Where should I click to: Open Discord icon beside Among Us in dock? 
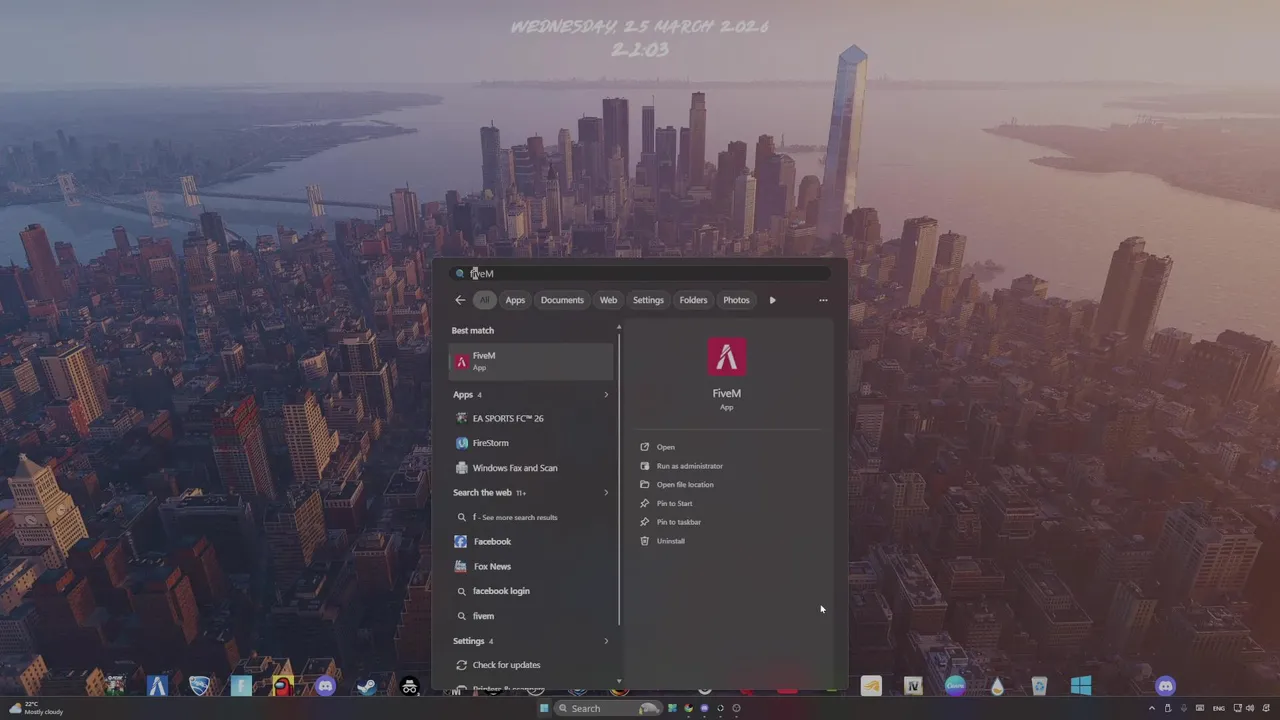tap(325, 686)
